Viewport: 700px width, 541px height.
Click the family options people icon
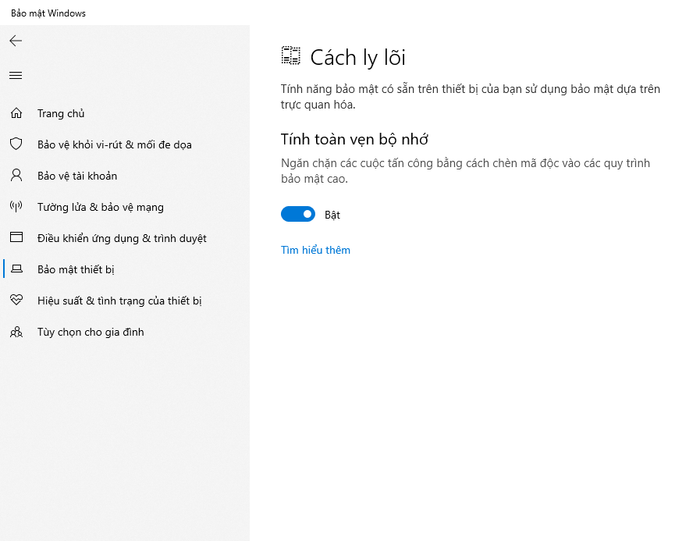[x=17, y=332]
